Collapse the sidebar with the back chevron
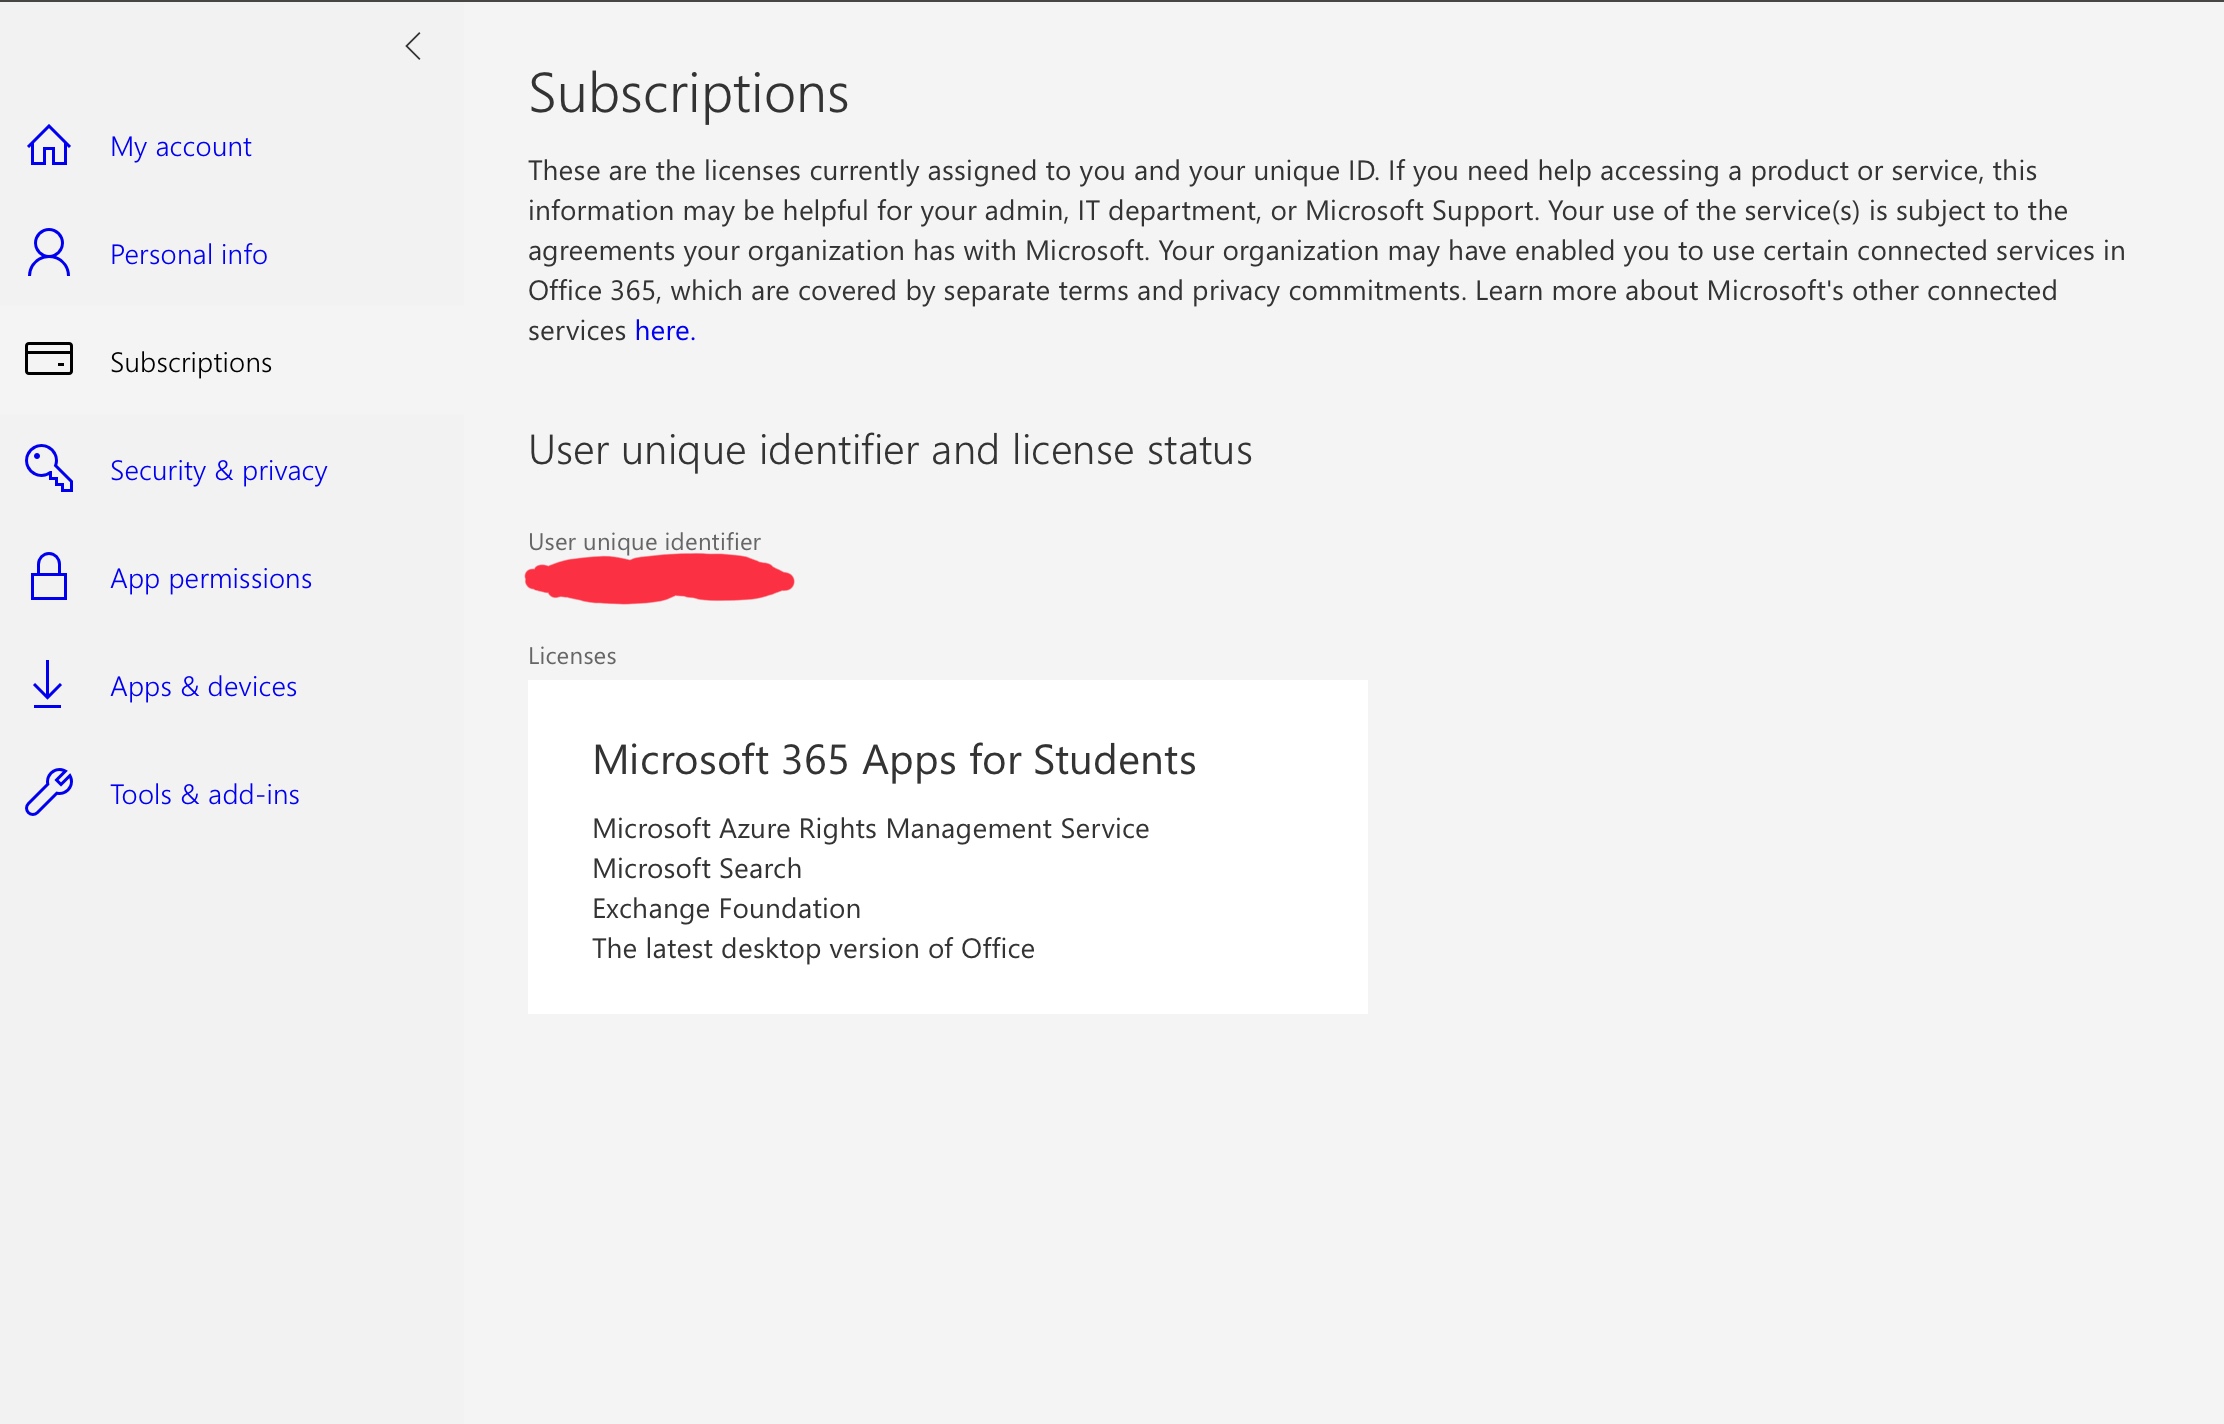This screenshot has width=2224, height=1424. pos(413,46)
